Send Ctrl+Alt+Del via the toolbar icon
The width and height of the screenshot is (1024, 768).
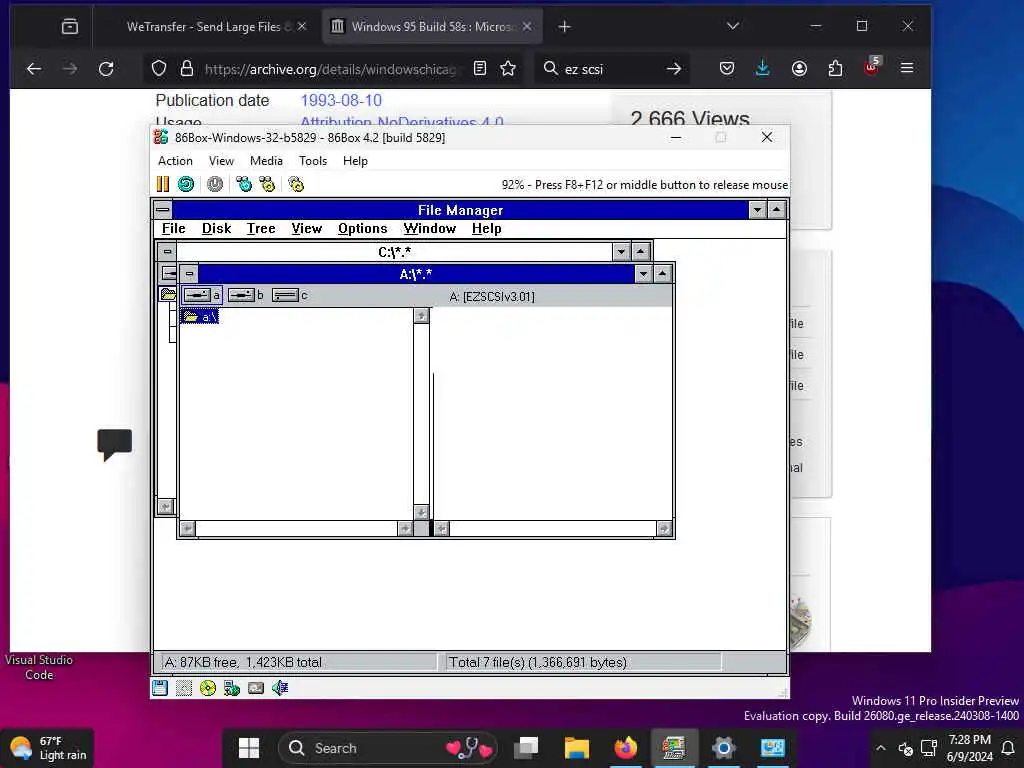tap(244, 184)
